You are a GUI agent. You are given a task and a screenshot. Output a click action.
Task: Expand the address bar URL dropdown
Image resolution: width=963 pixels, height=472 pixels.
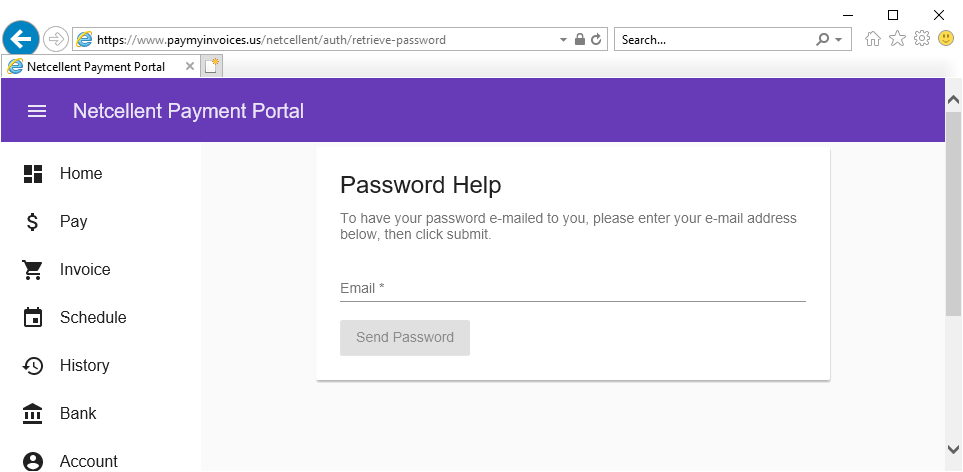pos(562,40)
